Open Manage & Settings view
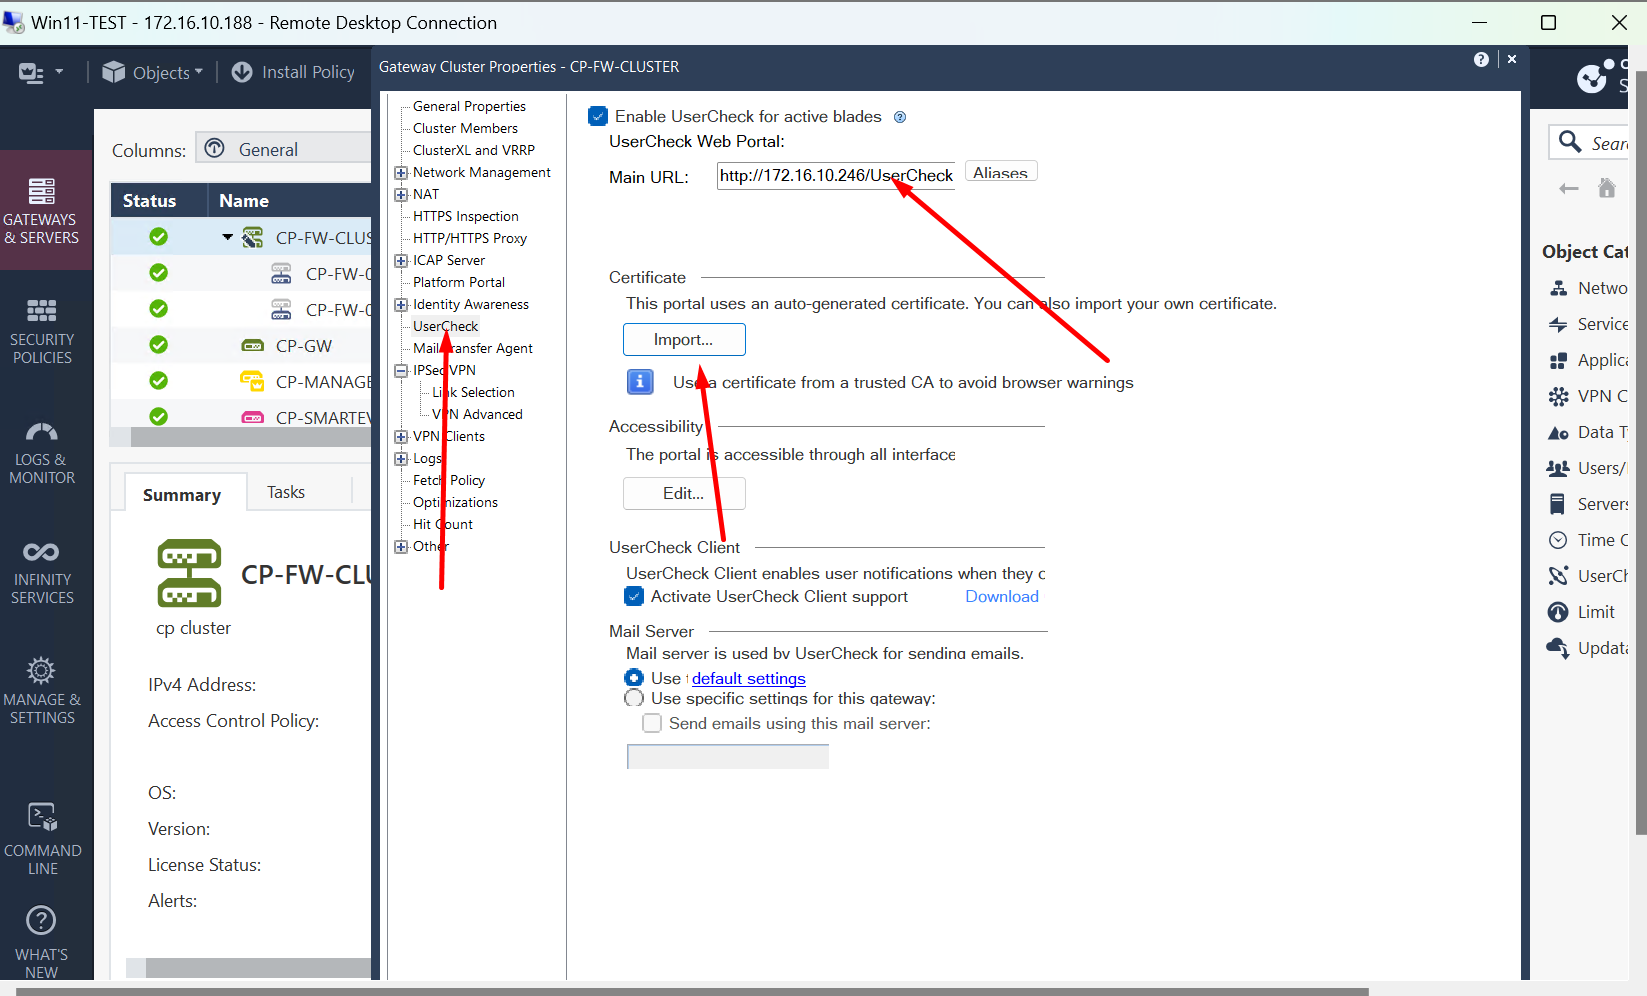Image resolution: width=1647 pixels, height=996 pixels. point(41,688)
